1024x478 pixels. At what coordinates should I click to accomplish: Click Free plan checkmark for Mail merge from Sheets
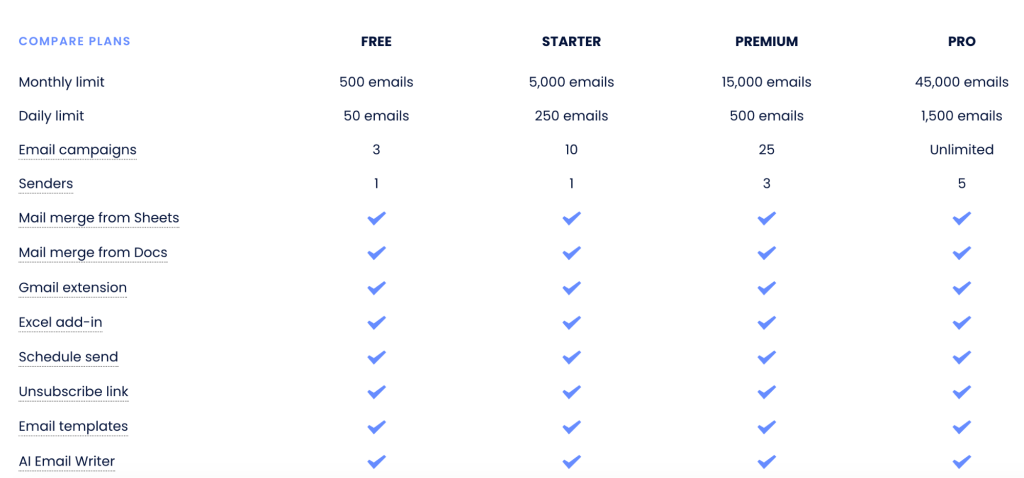(x=376, y=218)
